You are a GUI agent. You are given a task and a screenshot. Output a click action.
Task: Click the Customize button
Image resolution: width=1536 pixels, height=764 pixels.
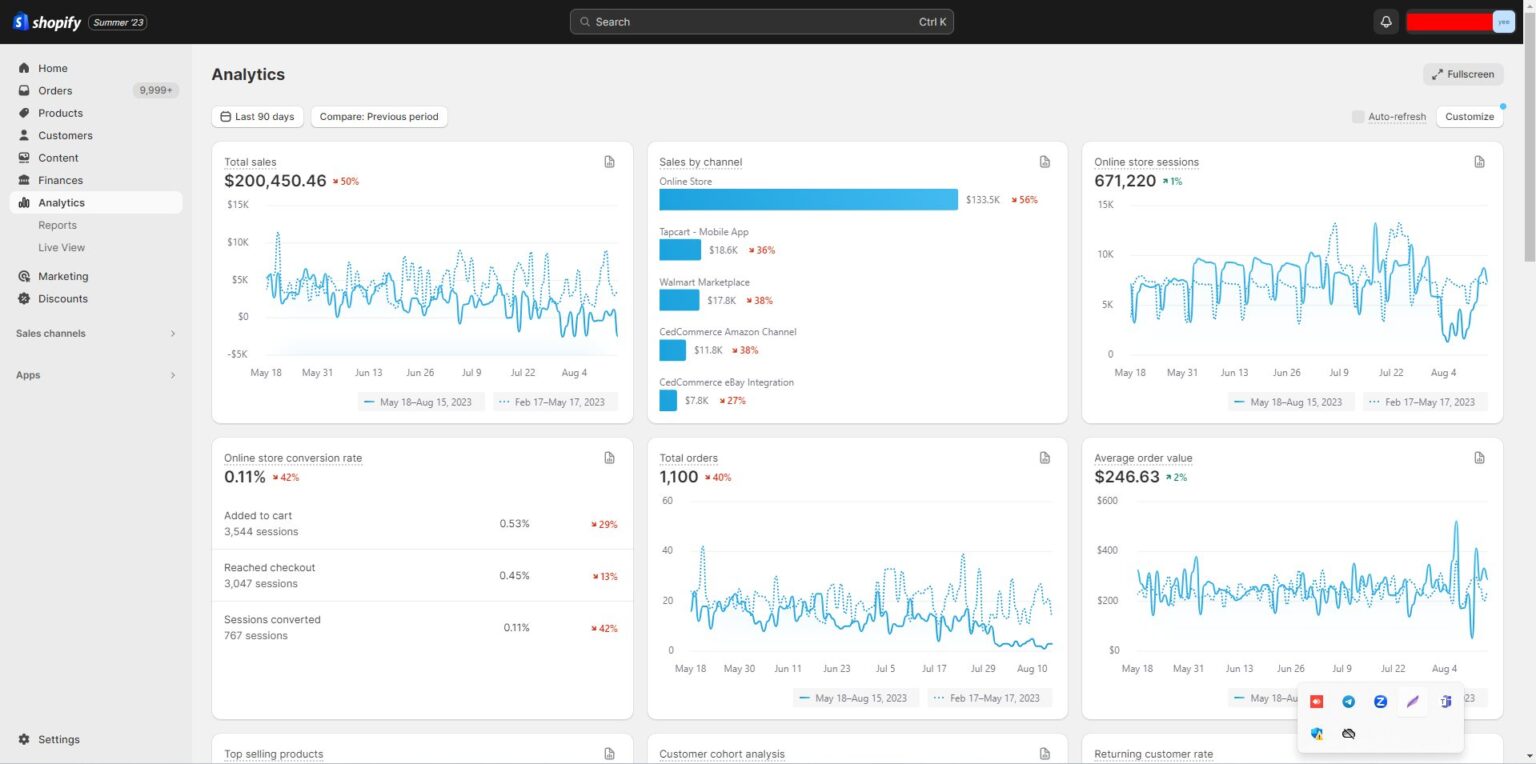(1469, 117)
